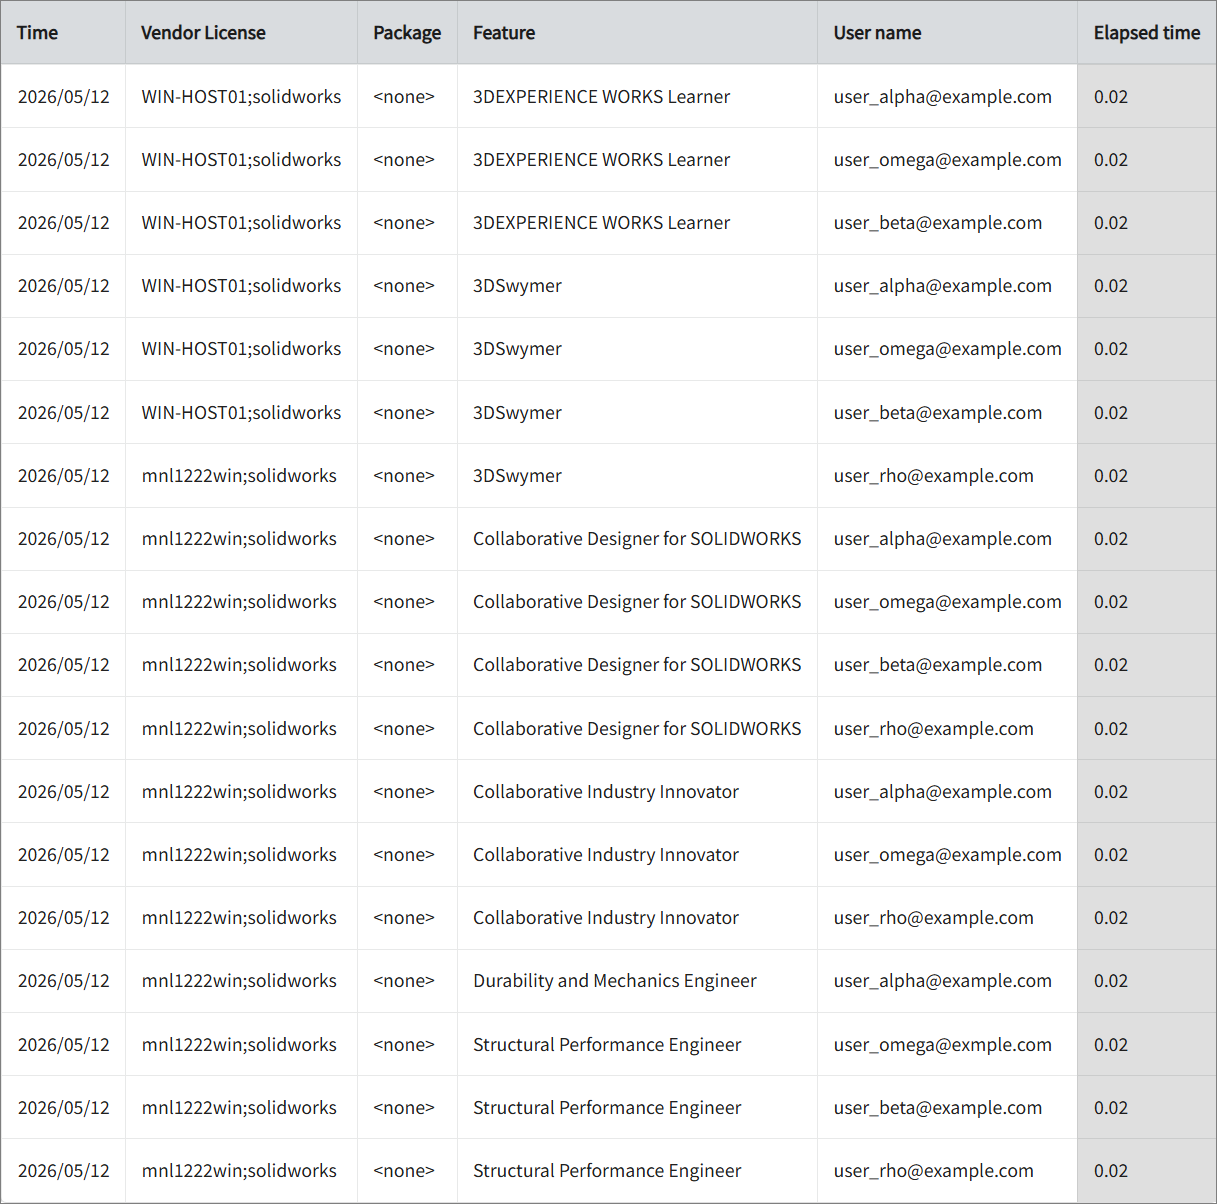This screenshot has width=1217, height=1204.
Task: Select user_omega's email in the 3DEXPERIENCE WORKS Learner row
Action: click(948, 160)
